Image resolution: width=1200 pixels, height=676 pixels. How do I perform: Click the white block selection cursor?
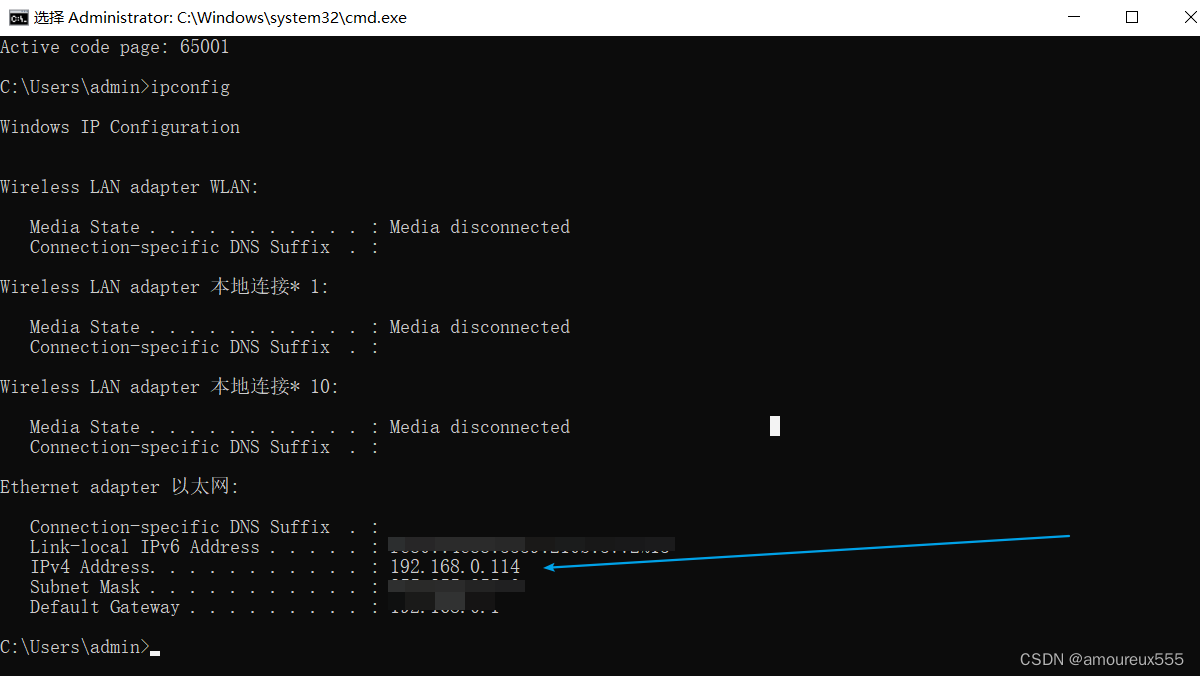tap(775, 426)
